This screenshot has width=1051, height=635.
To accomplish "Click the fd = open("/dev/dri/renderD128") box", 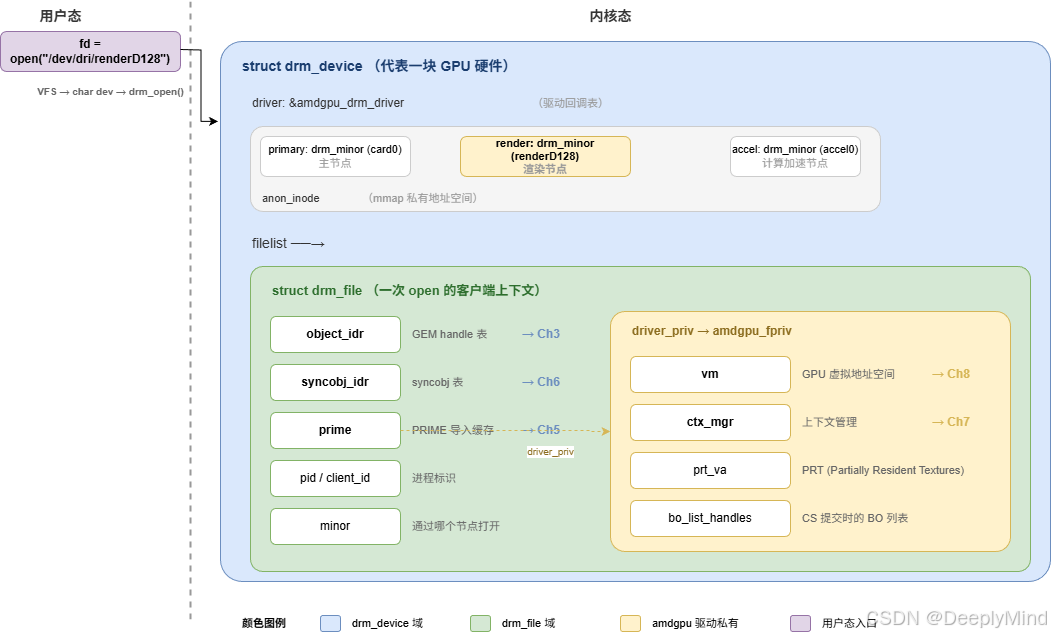I will pyautogui.click(x=90, y=51).
